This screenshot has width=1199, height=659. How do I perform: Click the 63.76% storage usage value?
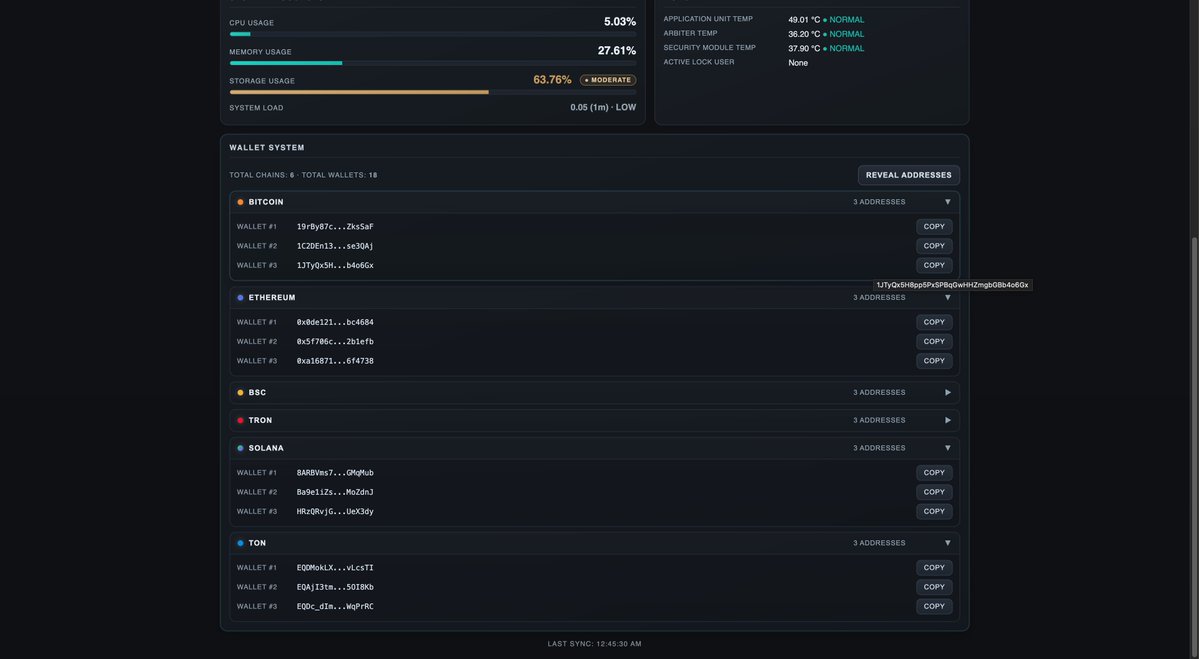552,80
